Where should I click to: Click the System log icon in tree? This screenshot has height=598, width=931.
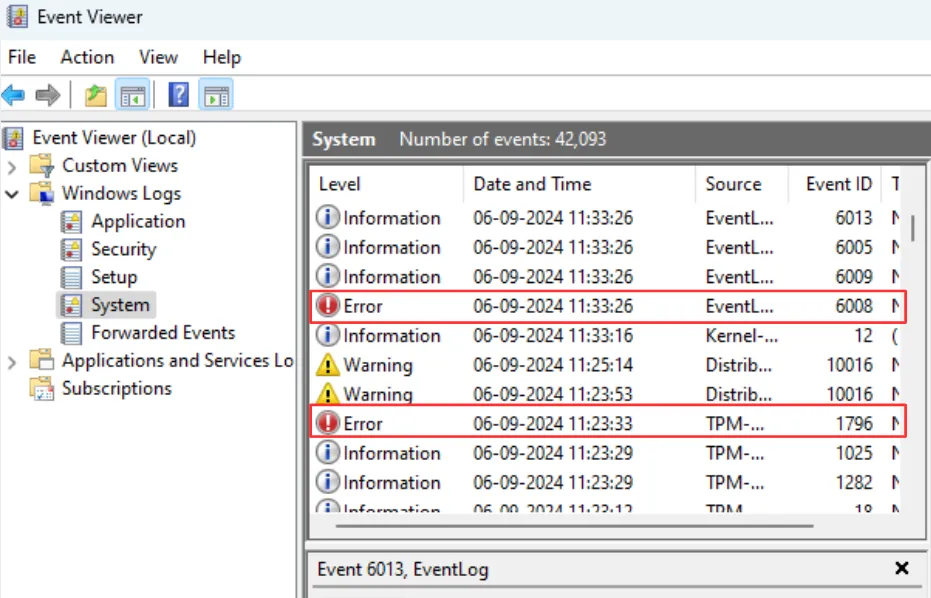(71, 305)
